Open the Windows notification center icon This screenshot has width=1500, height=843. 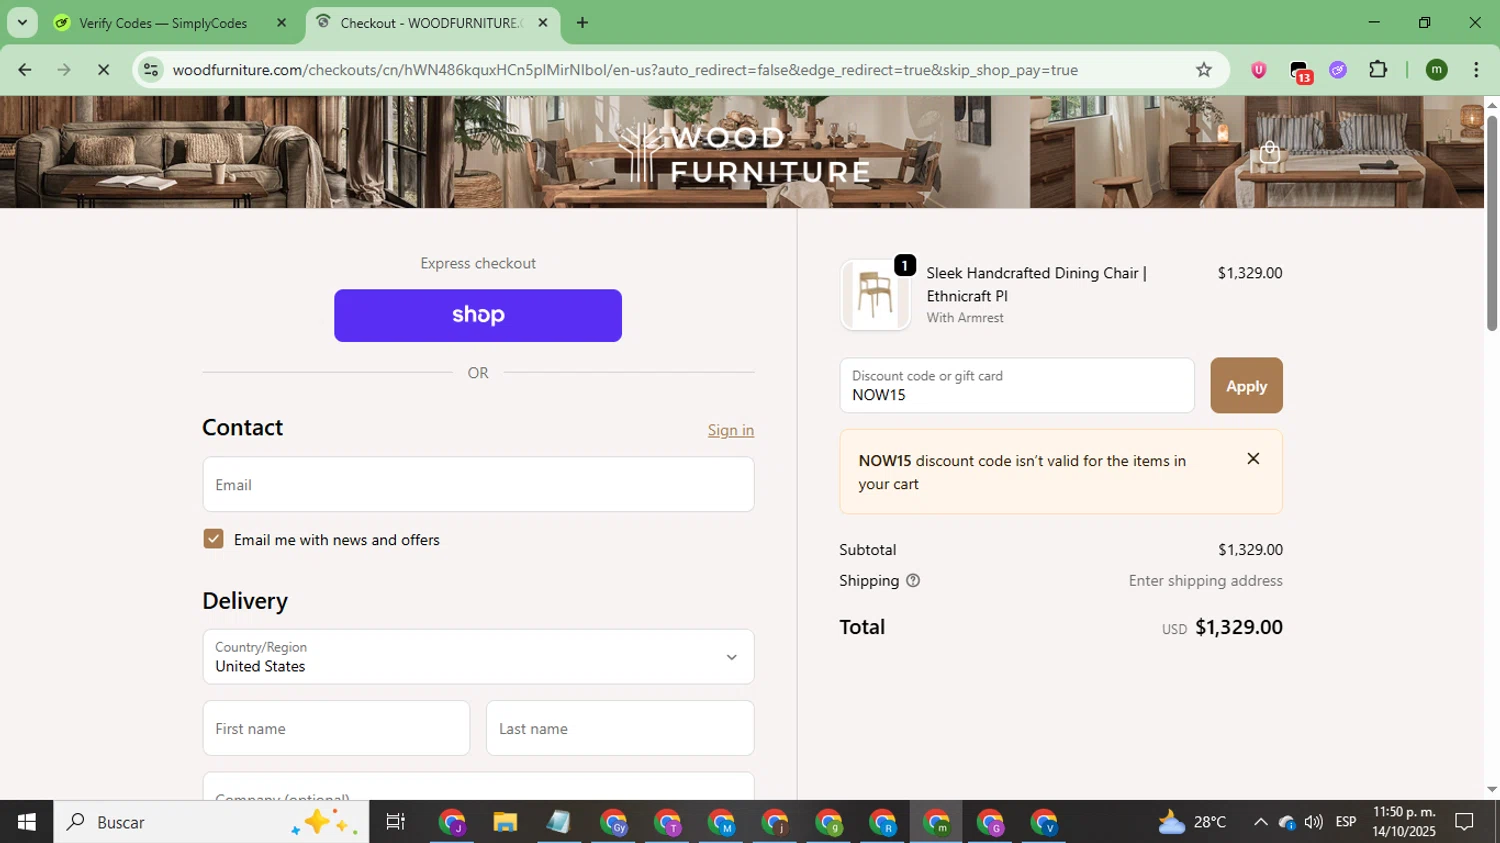coord(1465,822)
